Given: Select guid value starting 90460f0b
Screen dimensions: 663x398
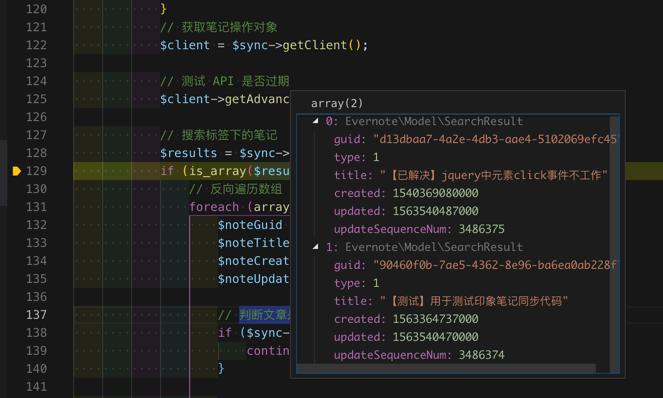Looking at the screenshot, I should point(495,265).
